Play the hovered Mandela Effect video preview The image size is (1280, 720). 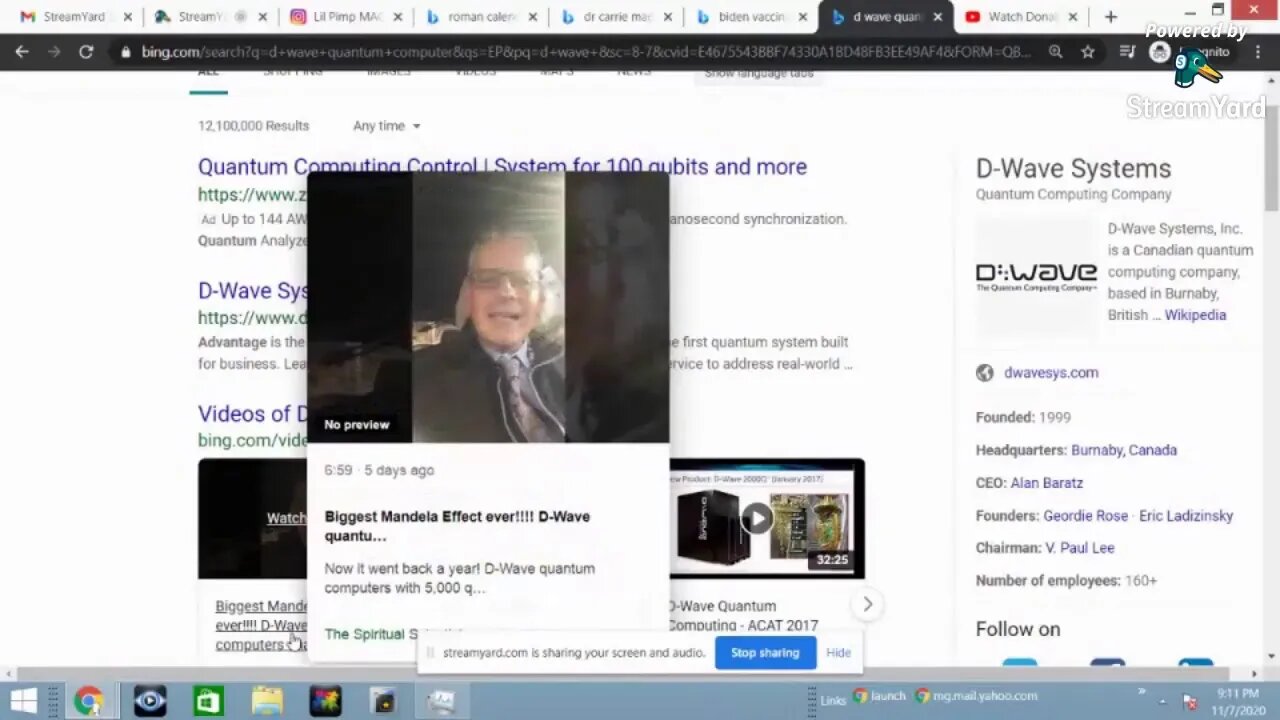coord(488,307)
